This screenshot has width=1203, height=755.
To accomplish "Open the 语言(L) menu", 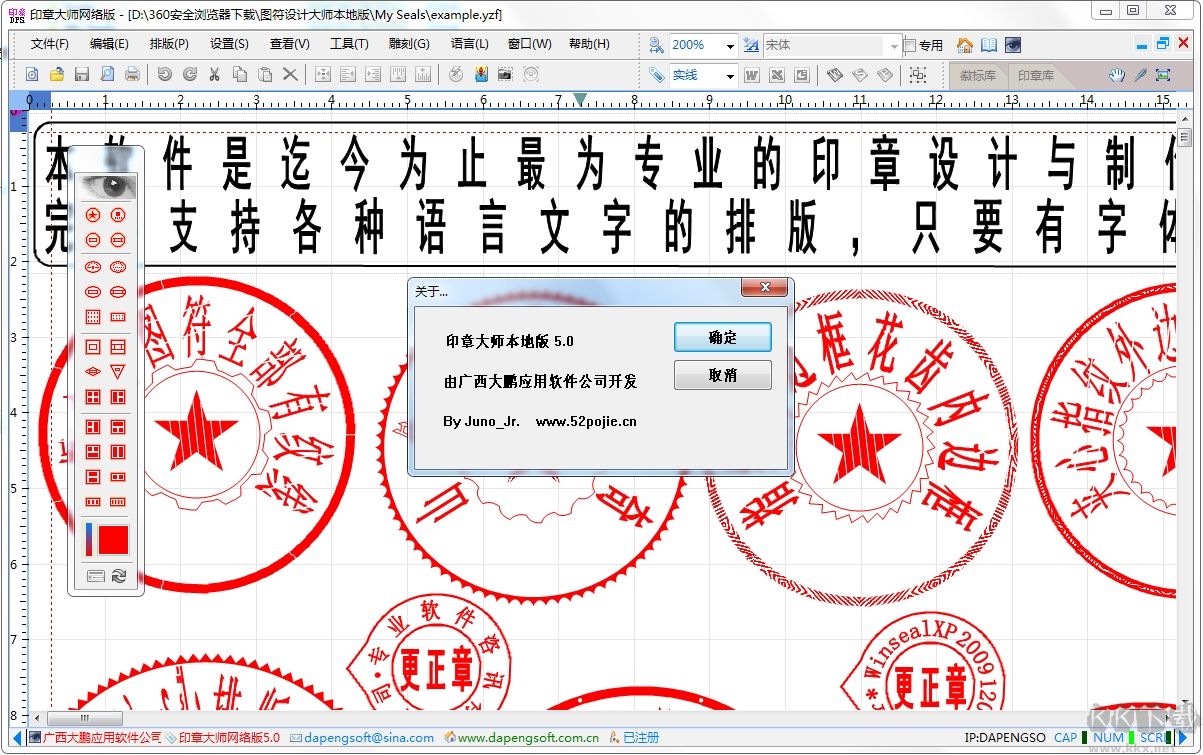I will click(469, 44).
